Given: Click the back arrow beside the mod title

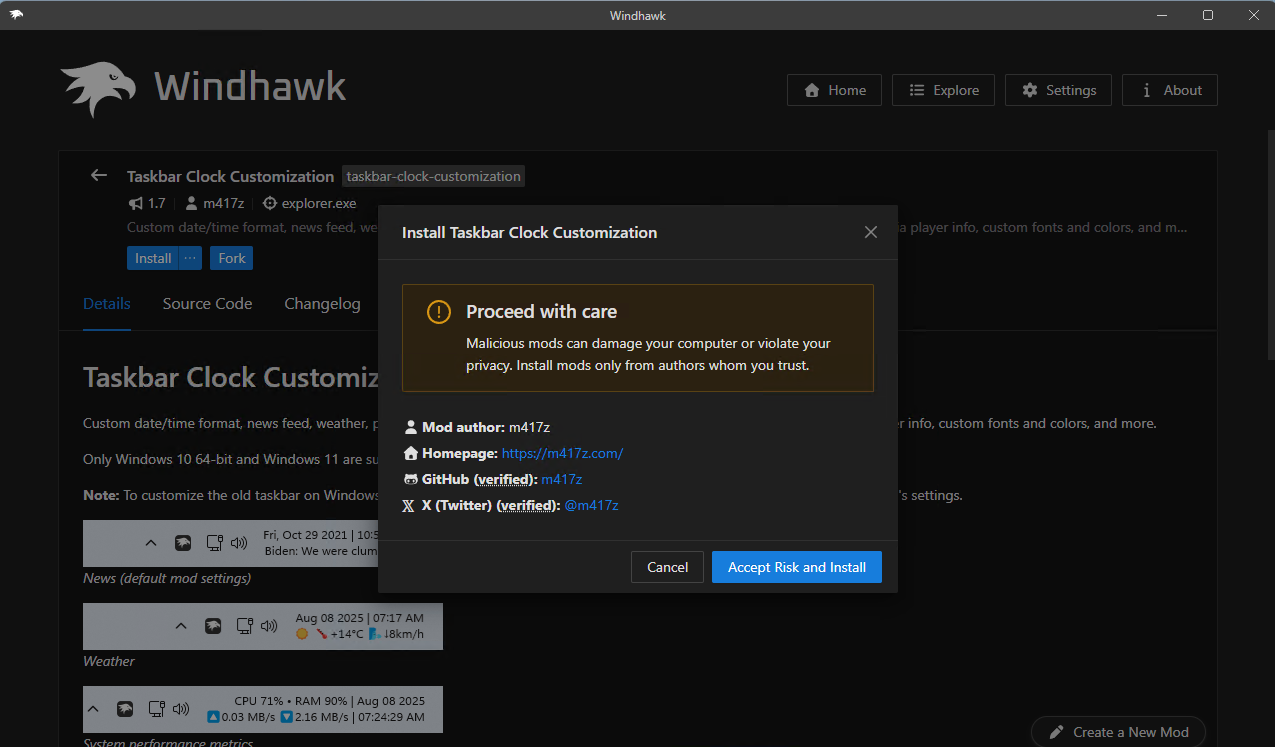Looking at the screenshot, I should coord(98,176).
